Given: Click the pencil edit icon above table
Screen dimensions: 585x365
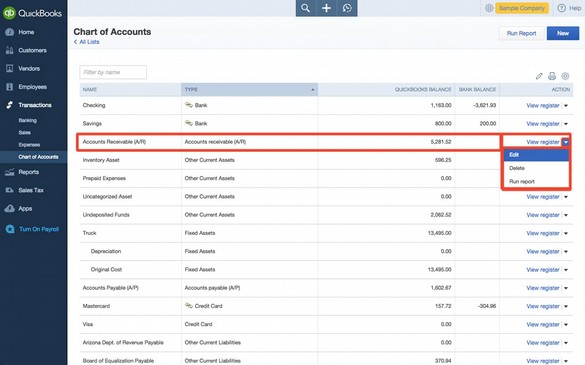Looking at the screenshot, I should (539, 76).
